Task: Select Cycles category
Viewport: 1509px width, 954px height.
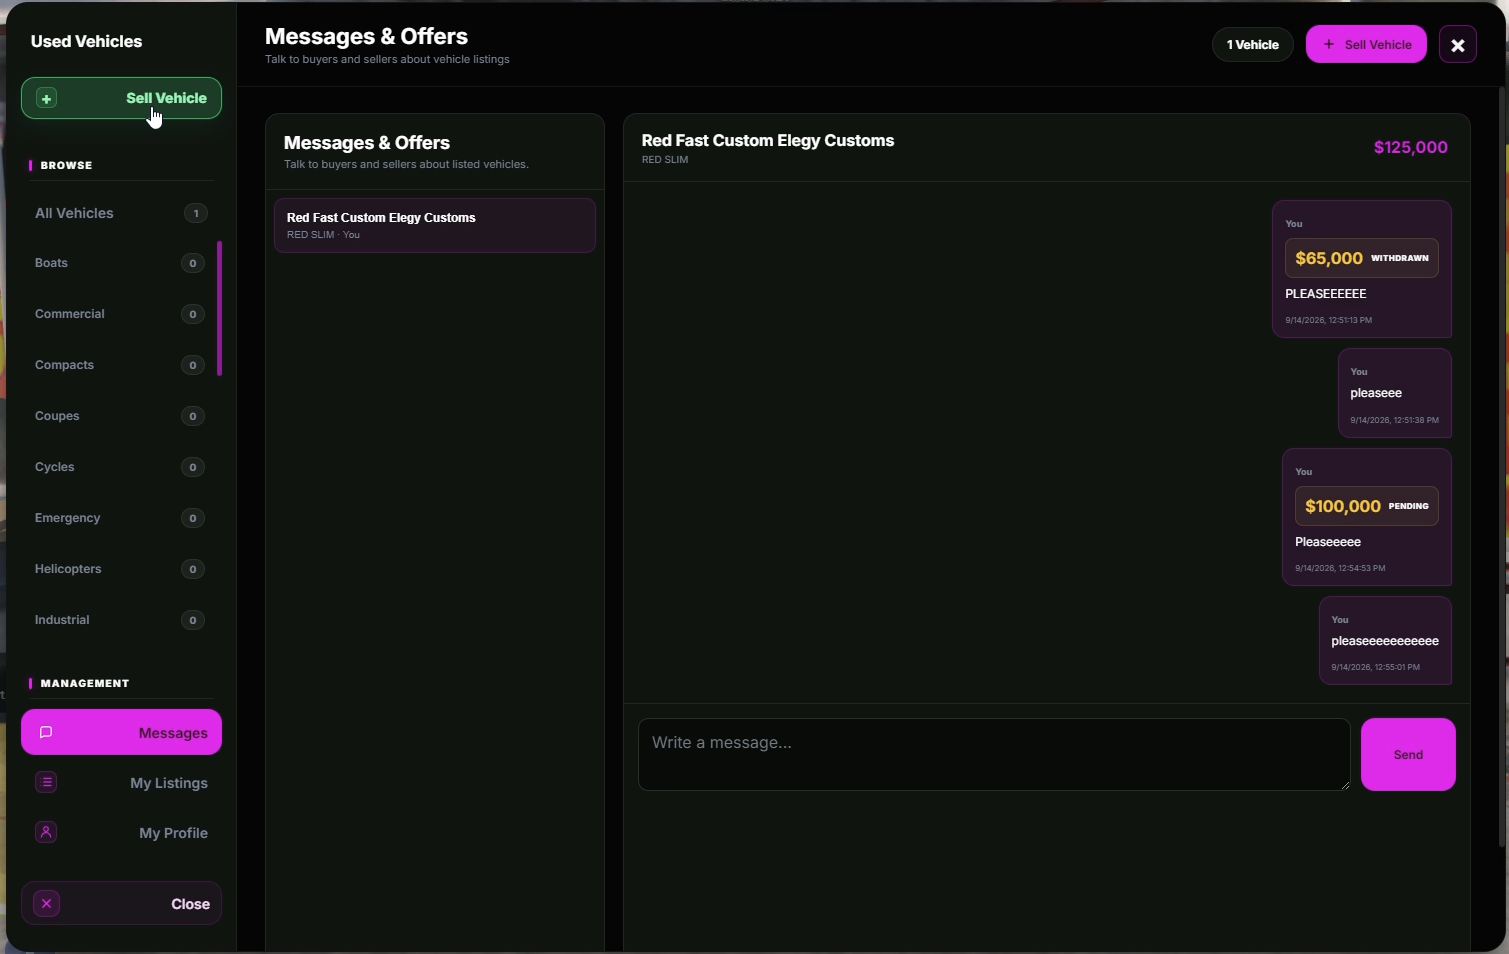Action: [118, 467]
